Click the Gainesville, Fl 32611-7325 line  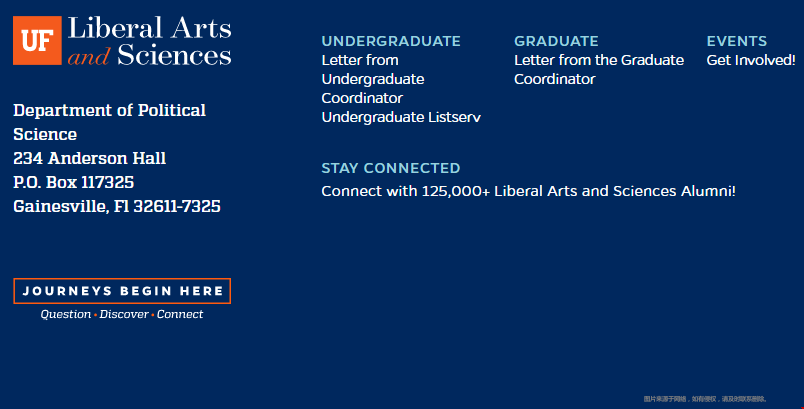coord(117,207)
